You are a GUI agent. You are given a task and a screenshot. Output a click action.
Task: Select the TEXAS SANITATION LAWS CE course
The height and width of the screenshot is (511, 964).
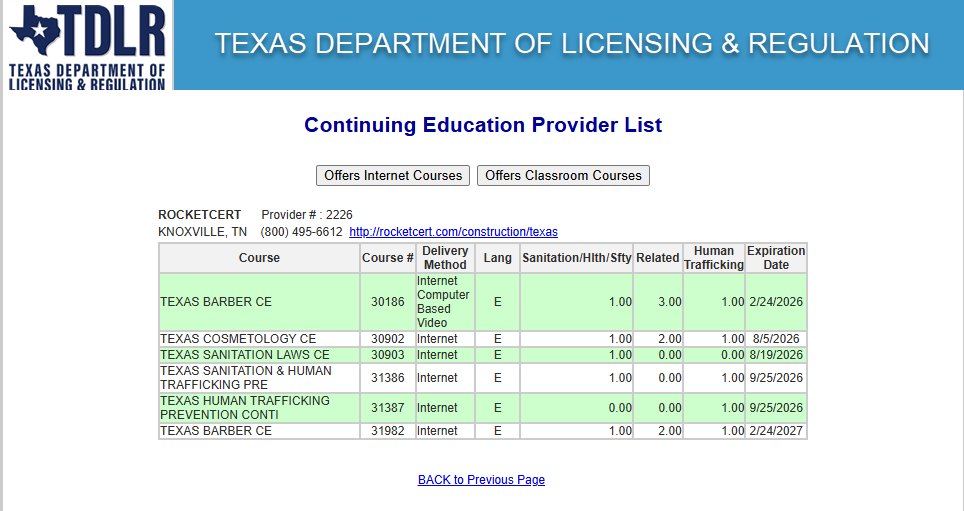click(x=244, y=355)
